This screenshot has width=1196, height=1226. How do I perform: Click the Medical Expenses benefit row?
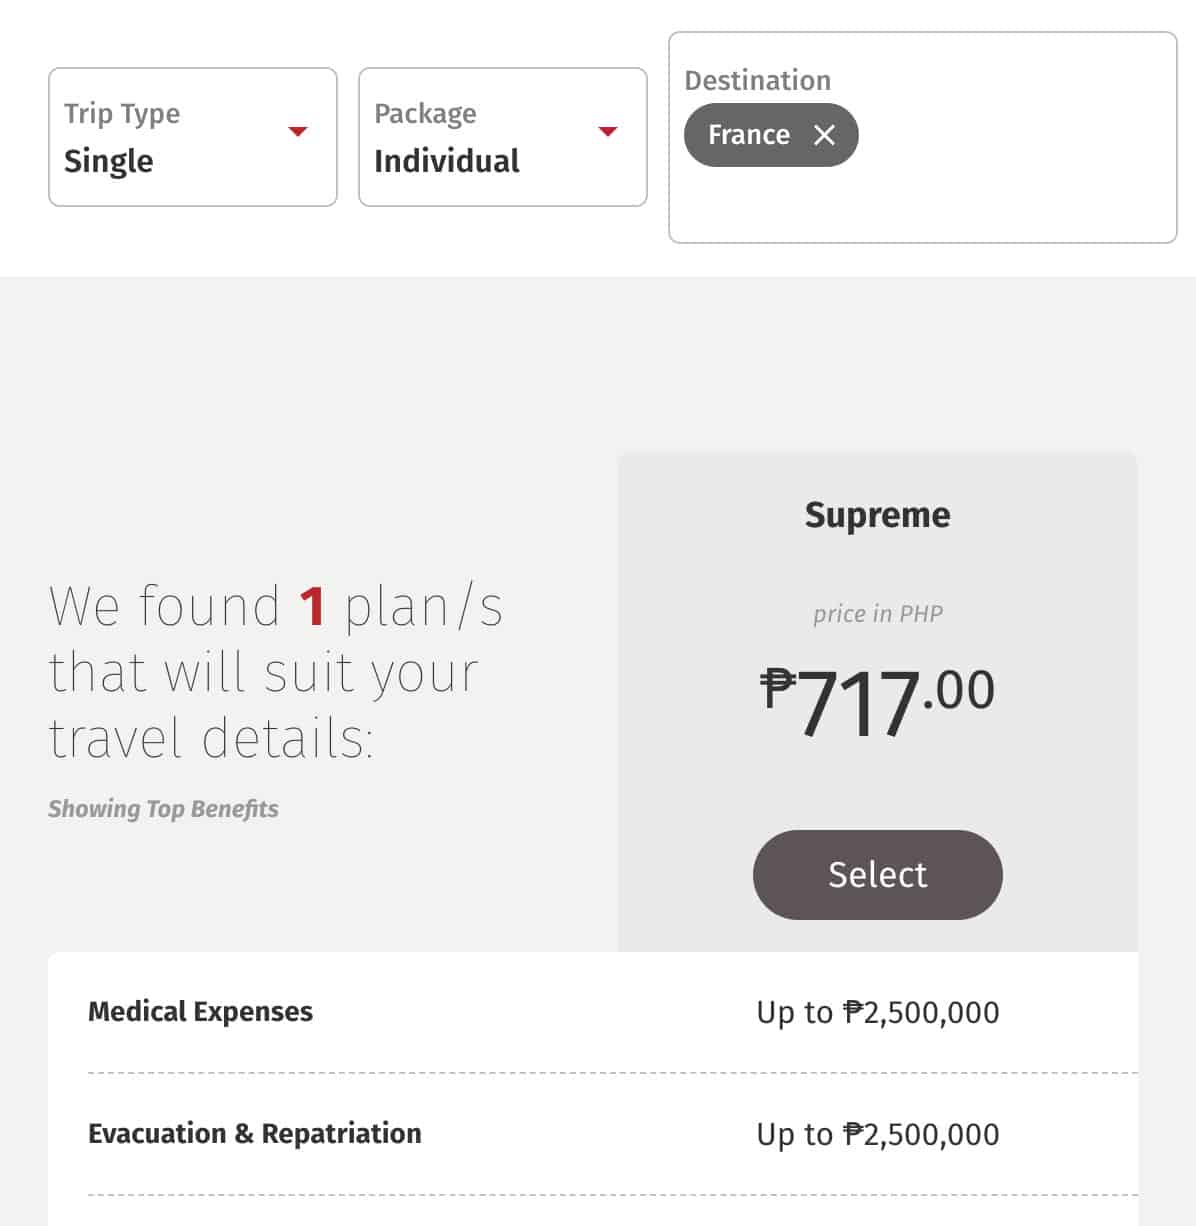(x=200, y=1011)
